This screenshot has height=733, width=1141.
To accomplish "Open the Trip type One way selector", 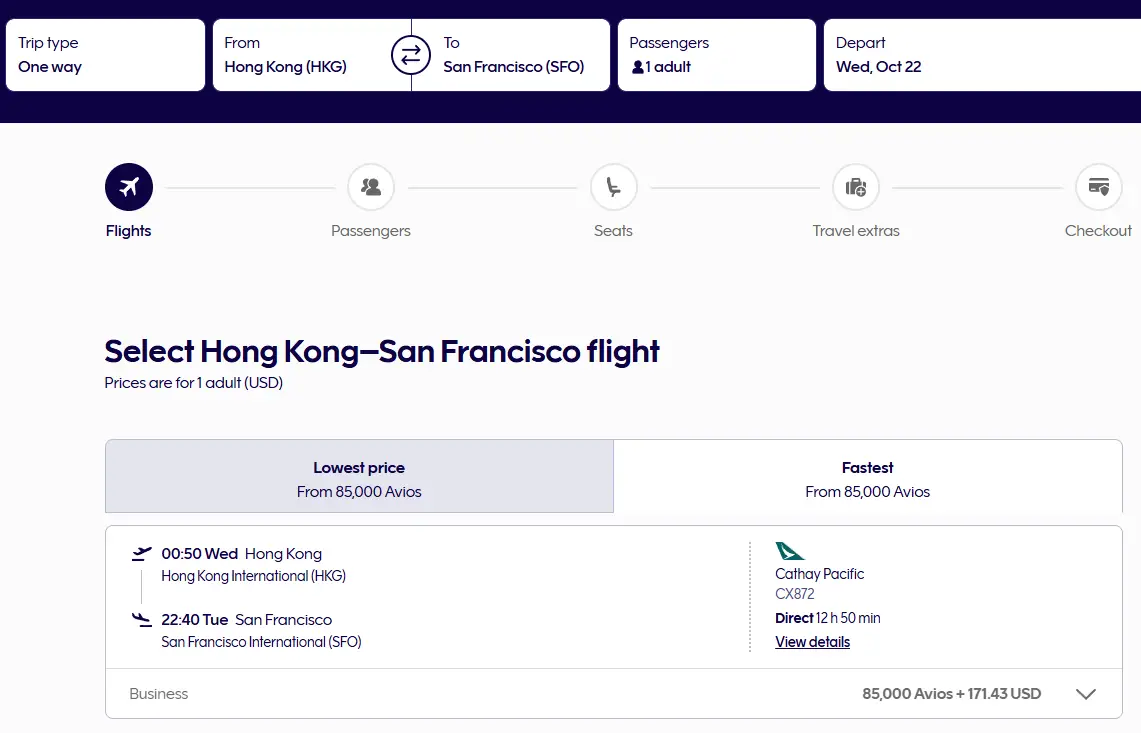I will (x=105, y=56).
